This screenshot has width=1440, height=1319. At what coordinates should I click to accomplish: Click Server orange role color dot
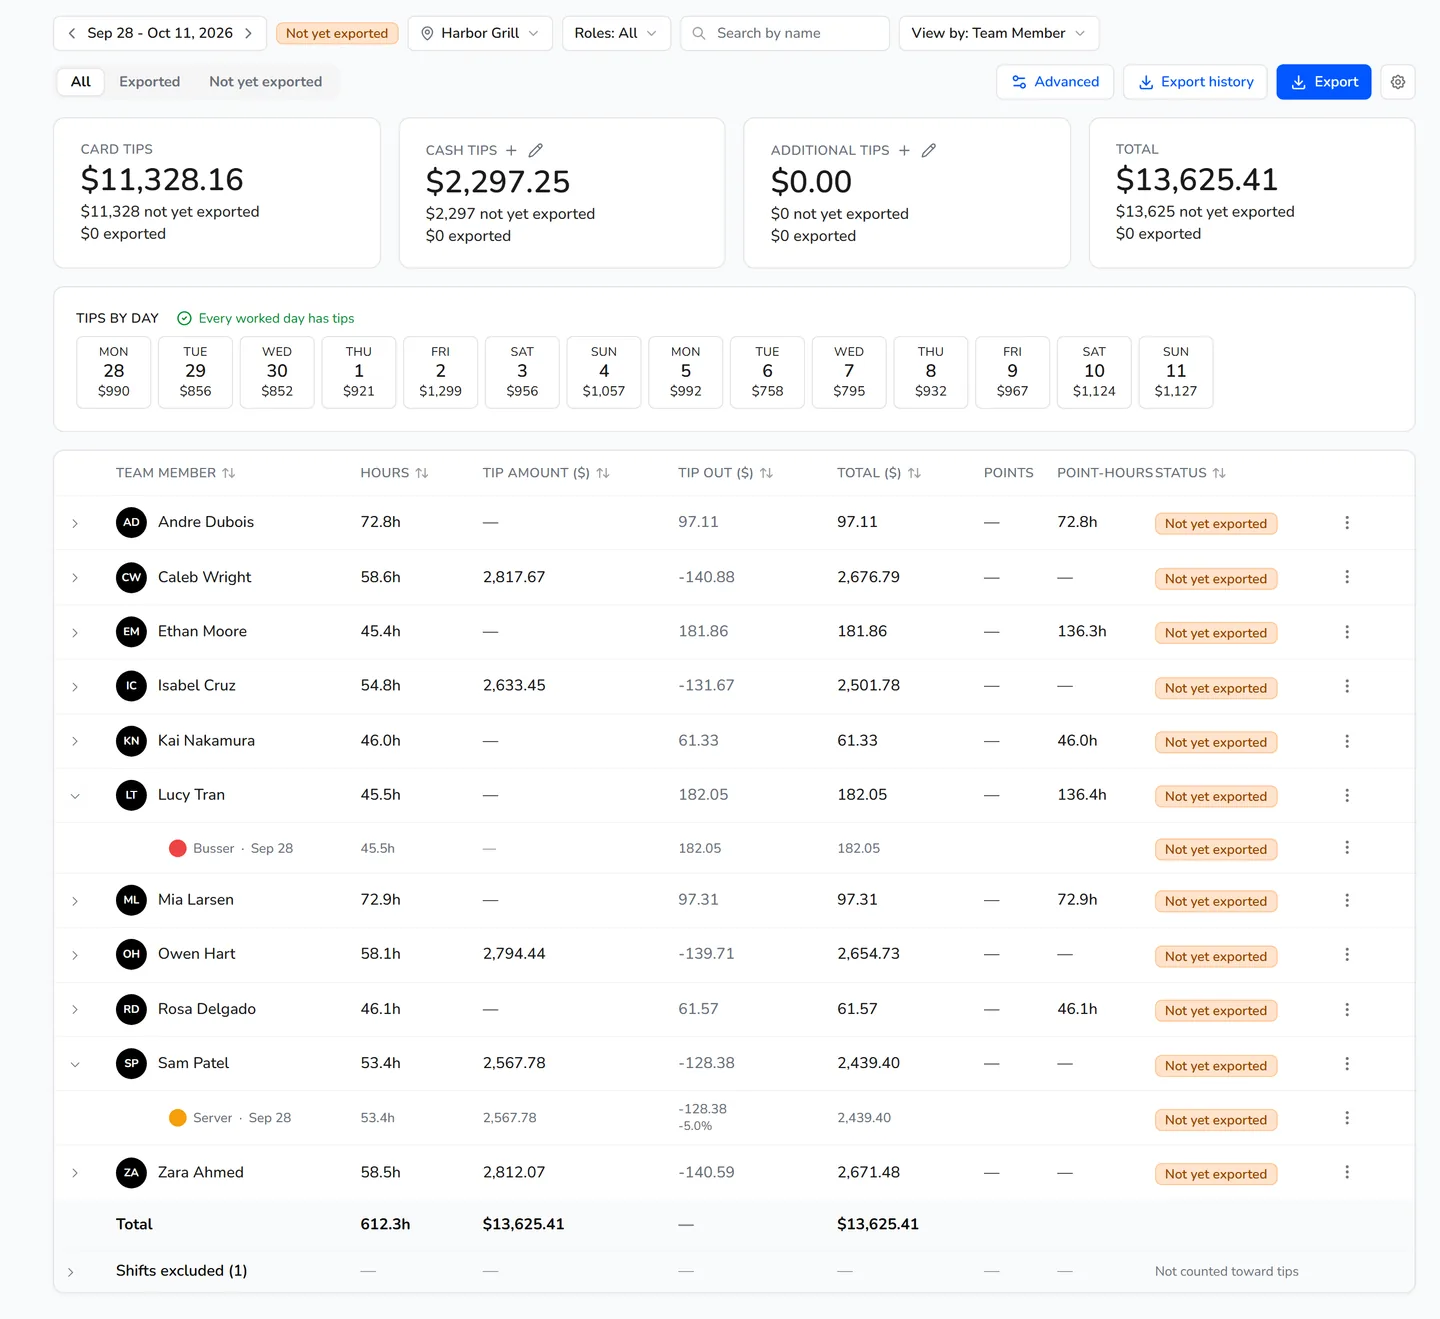tap(178, 1118)
